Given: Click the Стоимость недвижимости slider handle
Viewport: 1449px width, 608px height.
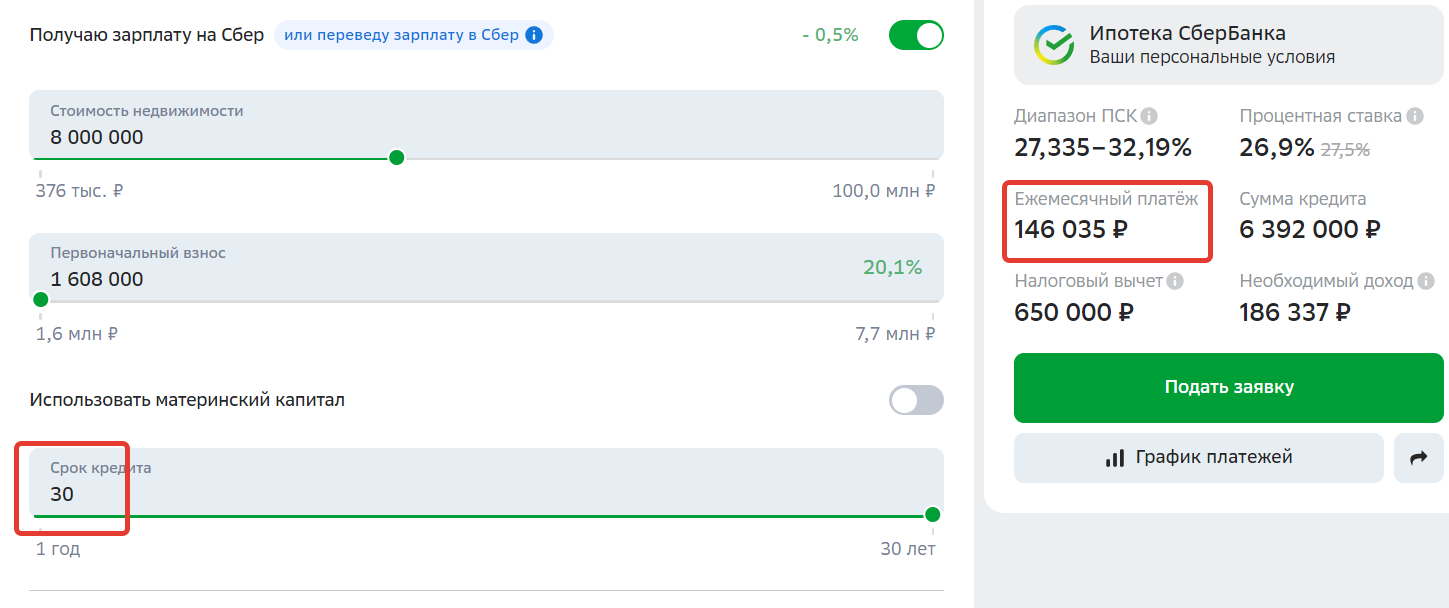Looking at the screenshot, I should click(x=396, y=158).
